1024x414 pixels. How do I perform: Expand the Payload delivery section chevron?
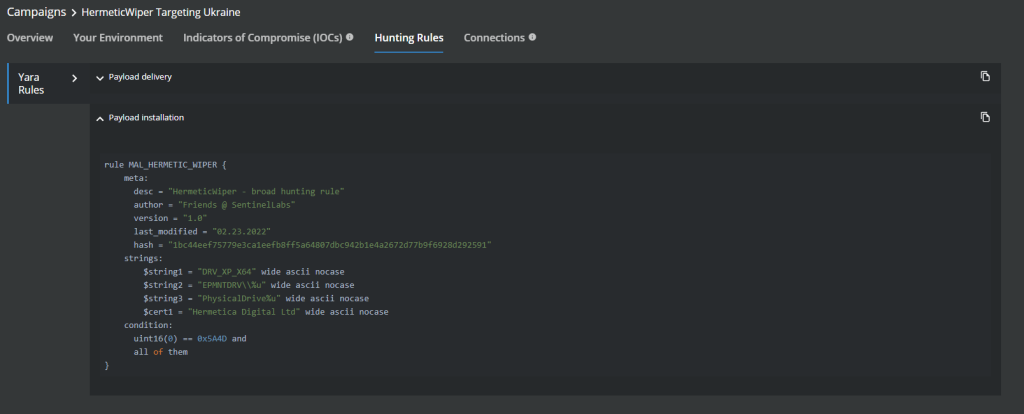pos(100,77)
